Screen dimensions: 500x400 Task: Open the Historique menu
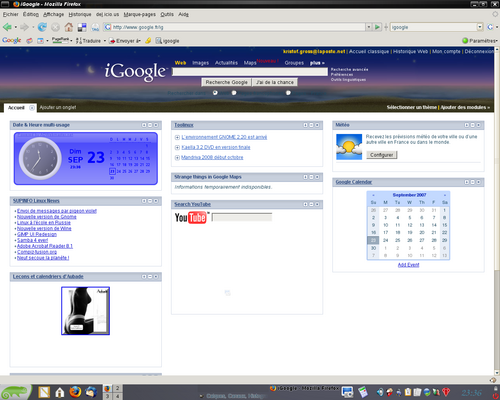80,14
